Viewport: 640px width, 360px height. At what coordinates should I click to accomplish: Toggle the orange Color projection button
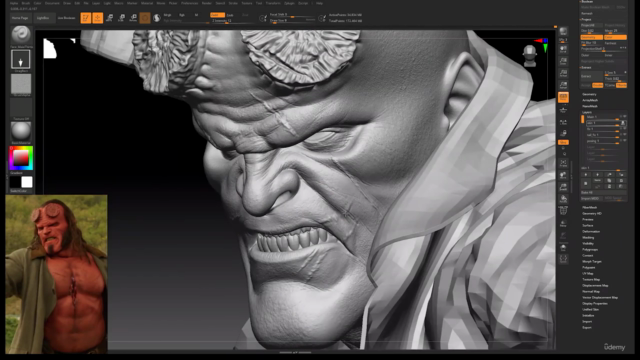pos(615,37)
